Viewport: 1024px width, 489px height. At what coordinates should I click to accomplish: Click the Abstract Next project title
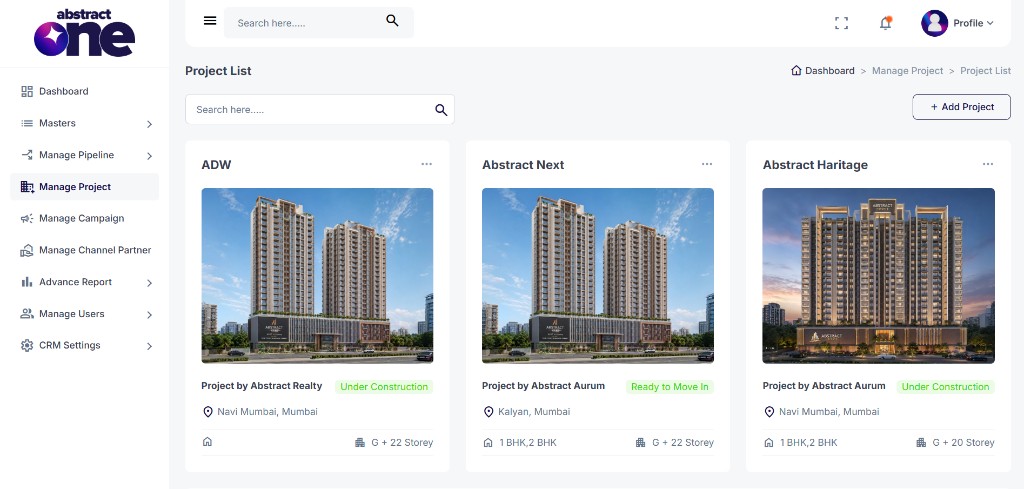click(x=523, y=165)
